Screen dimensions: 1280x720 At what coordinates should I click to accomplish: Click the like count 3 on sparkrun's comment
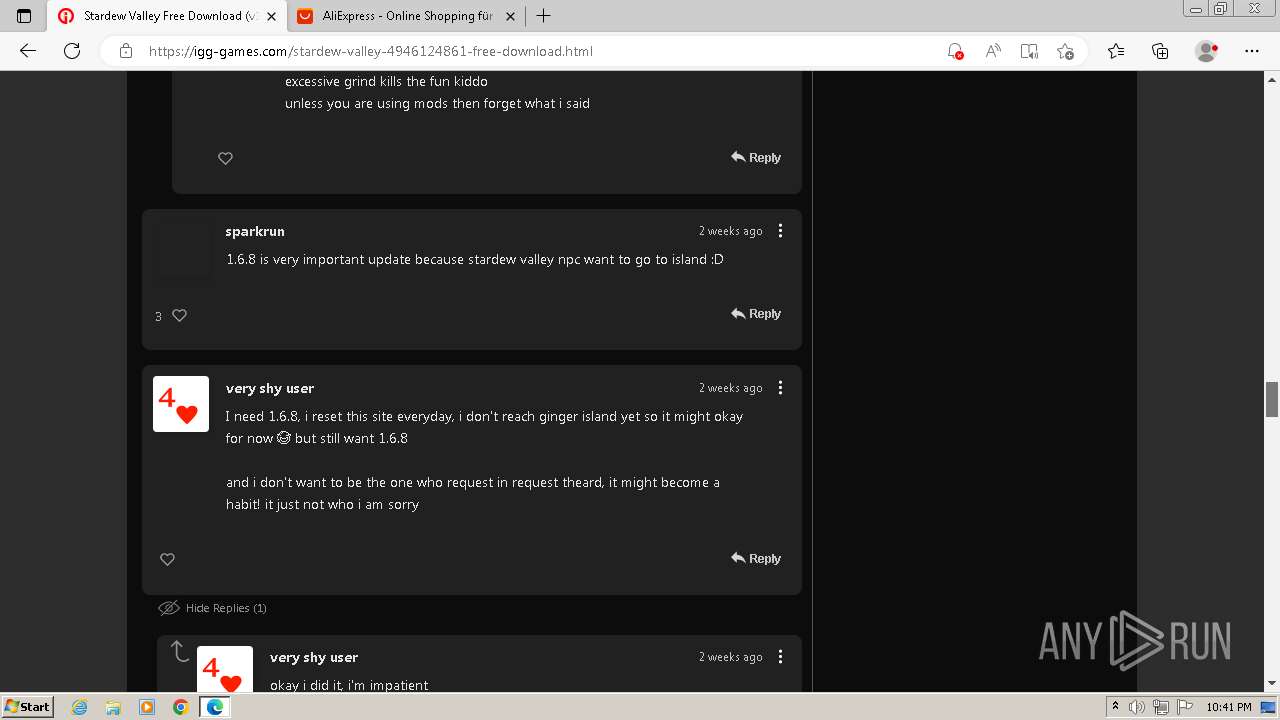158,316
